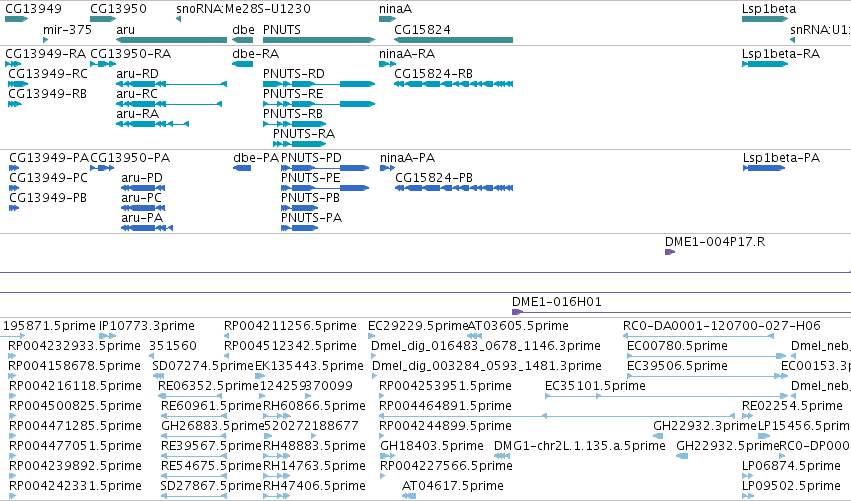Click the aru-RC transcript label
This screenshot has height=501, width=851.
coord(137,93)
